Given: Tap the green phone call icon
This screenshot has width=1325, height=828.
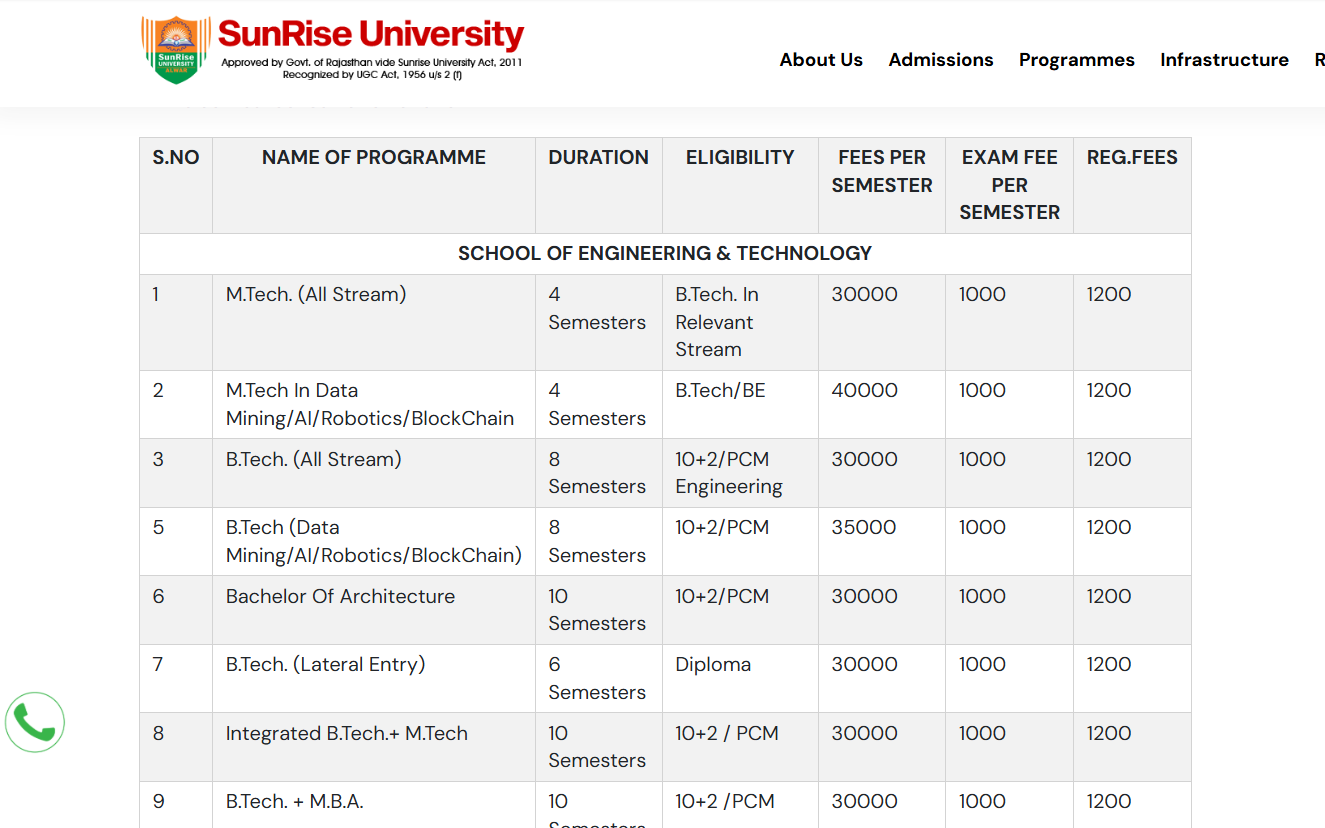Looking at the screenshot, I should (35, 722).
